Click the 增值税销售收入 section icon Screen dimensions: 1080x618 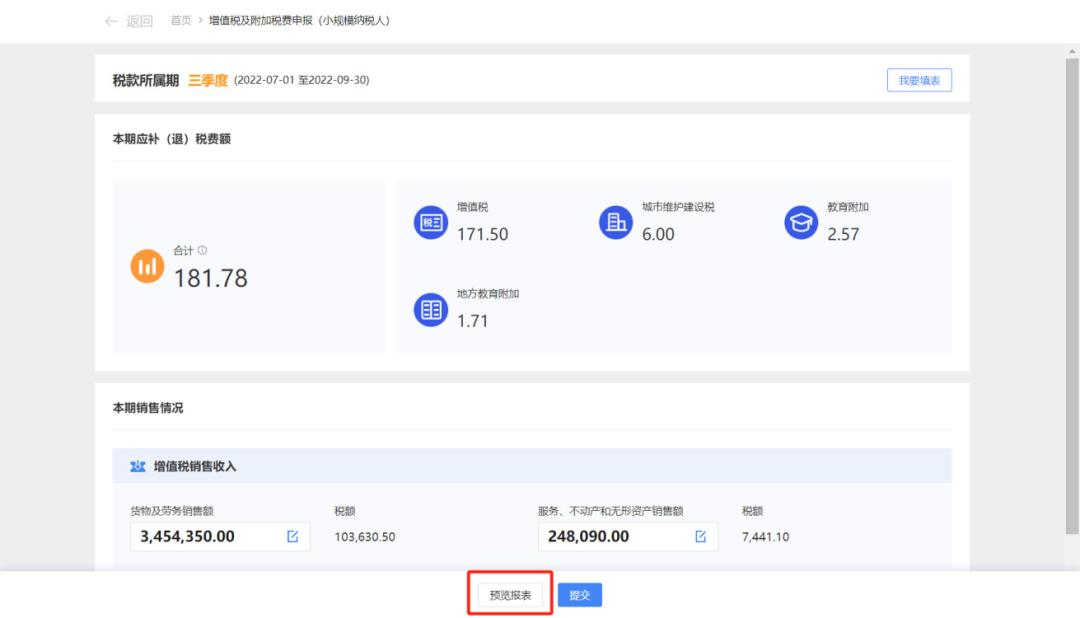[138, 466]
